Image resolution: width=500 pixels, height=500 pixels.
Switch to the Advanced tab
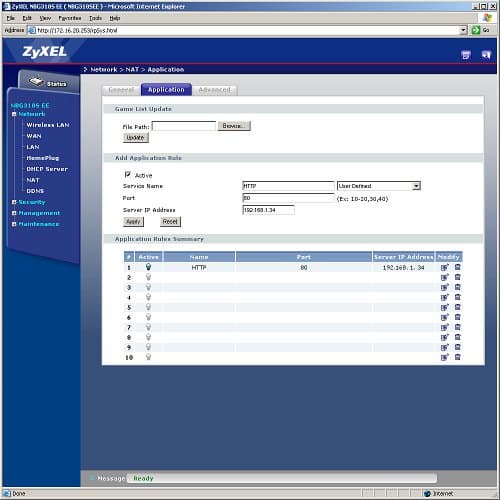[x=214, y=90]
